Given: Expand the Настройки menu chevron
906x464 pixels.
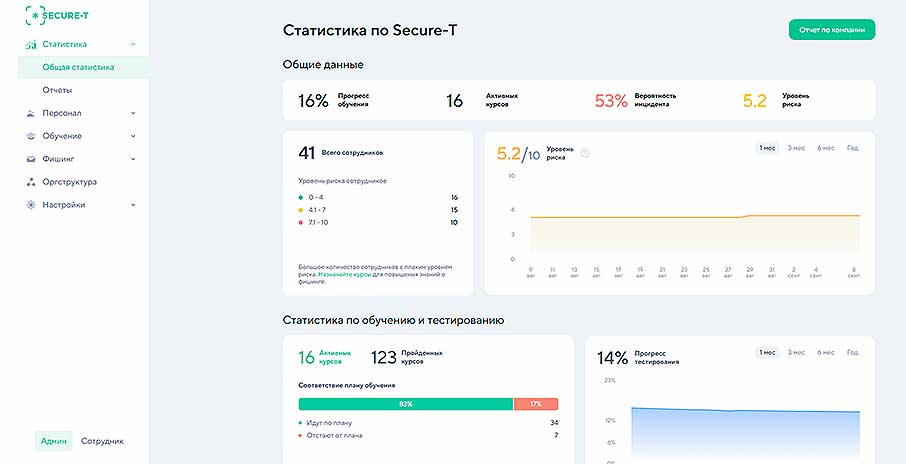Looking at the screenshot, I should (133, 205).
